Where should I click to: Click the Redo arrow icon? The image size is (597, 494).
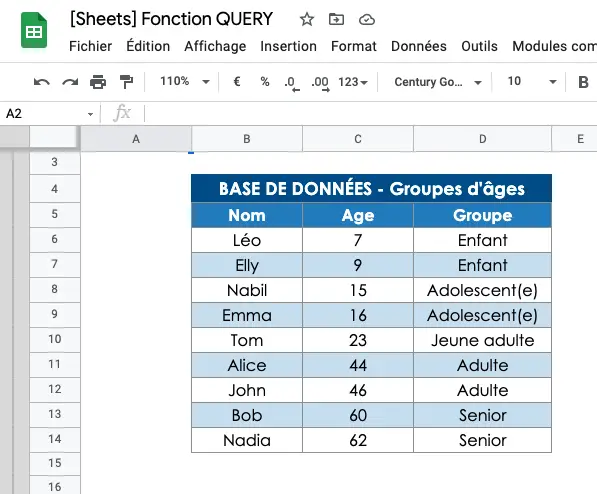pos(70,82)
